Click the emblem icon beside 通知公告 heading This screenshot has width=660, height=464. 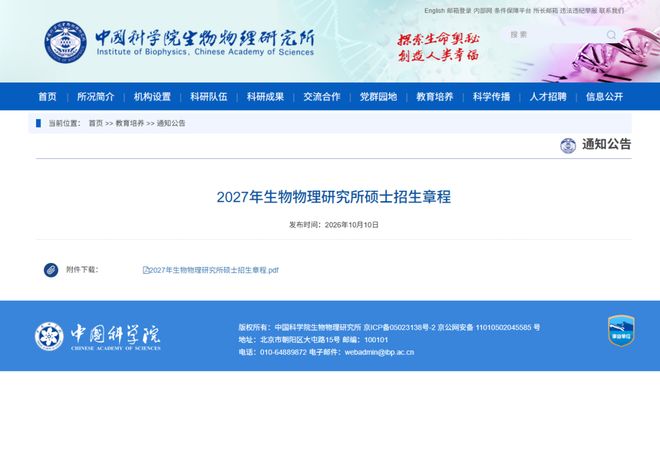[568, 146]
